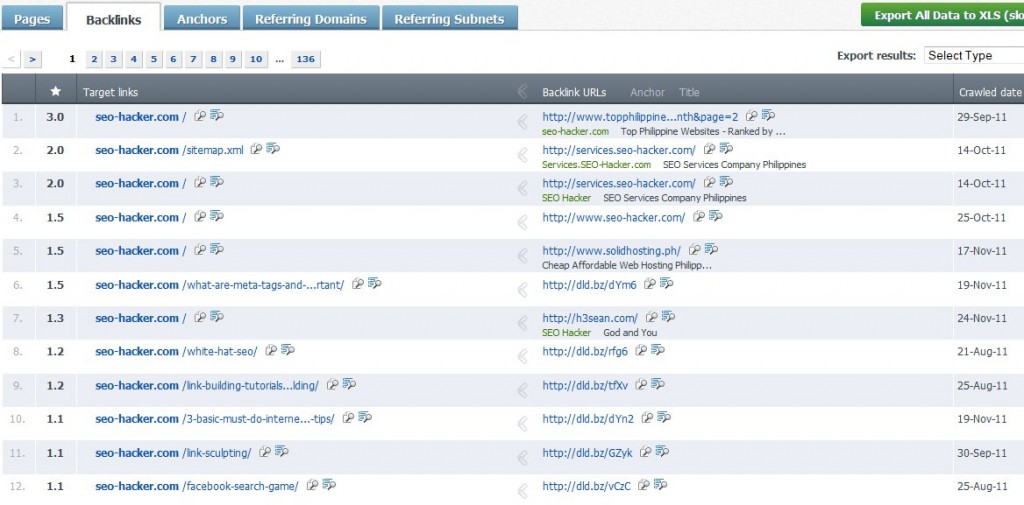The width and height of the screenshot is (1024, 505).
Task: Click page-magnifier icon beside target link in row 1
Action: tap(200, 116)
